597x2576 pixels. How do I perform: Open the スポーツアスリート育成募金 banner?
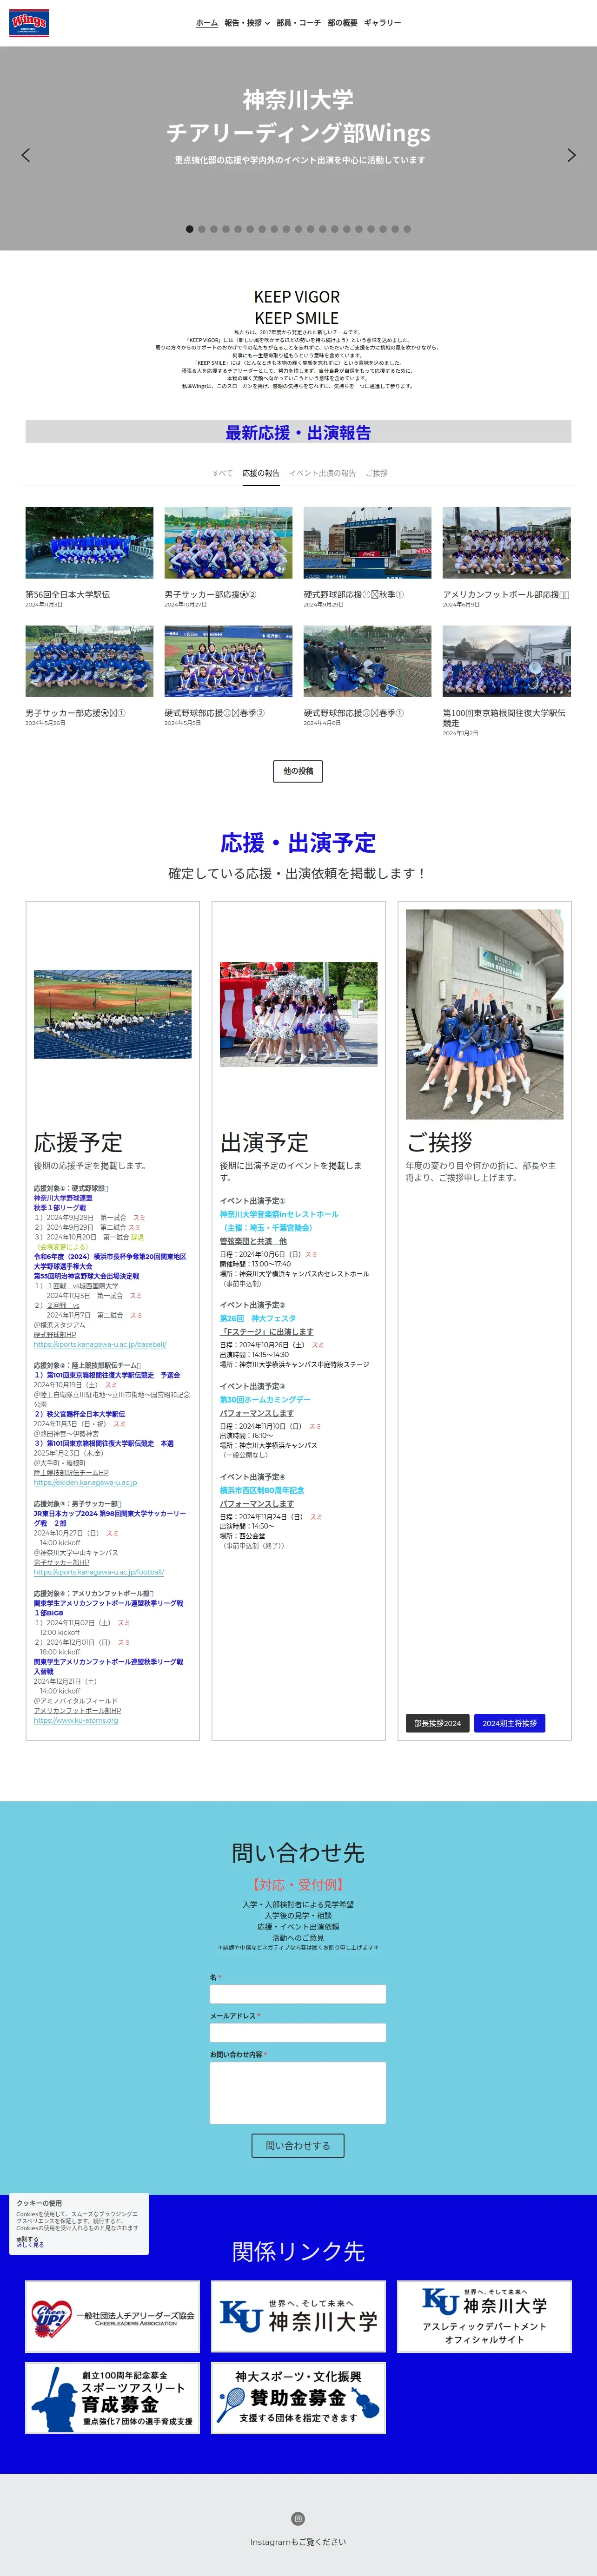pos(113,2398)
